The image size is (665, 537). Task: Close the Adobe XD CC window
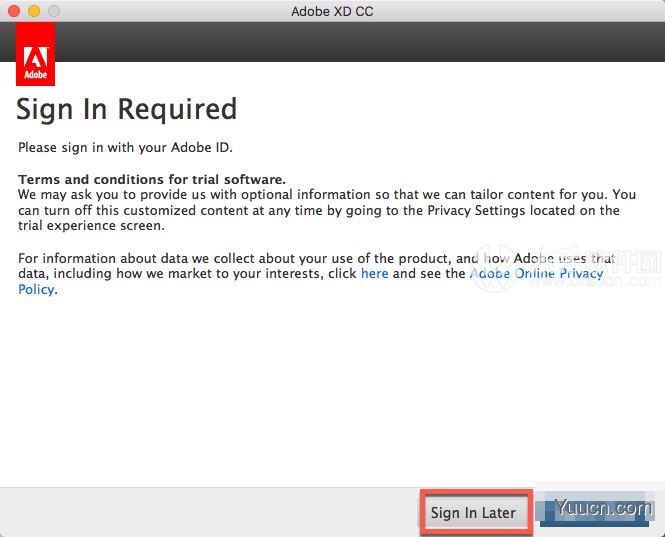pos(14,11)
